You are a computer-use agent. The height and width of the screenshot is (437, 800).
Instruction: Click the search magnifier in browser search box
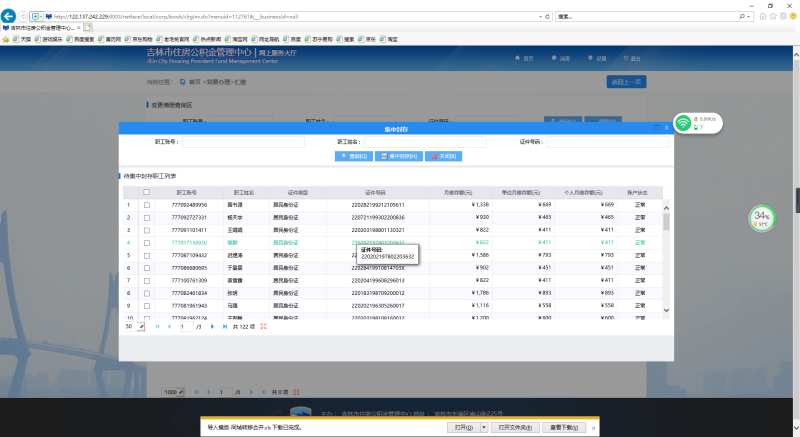741,16
